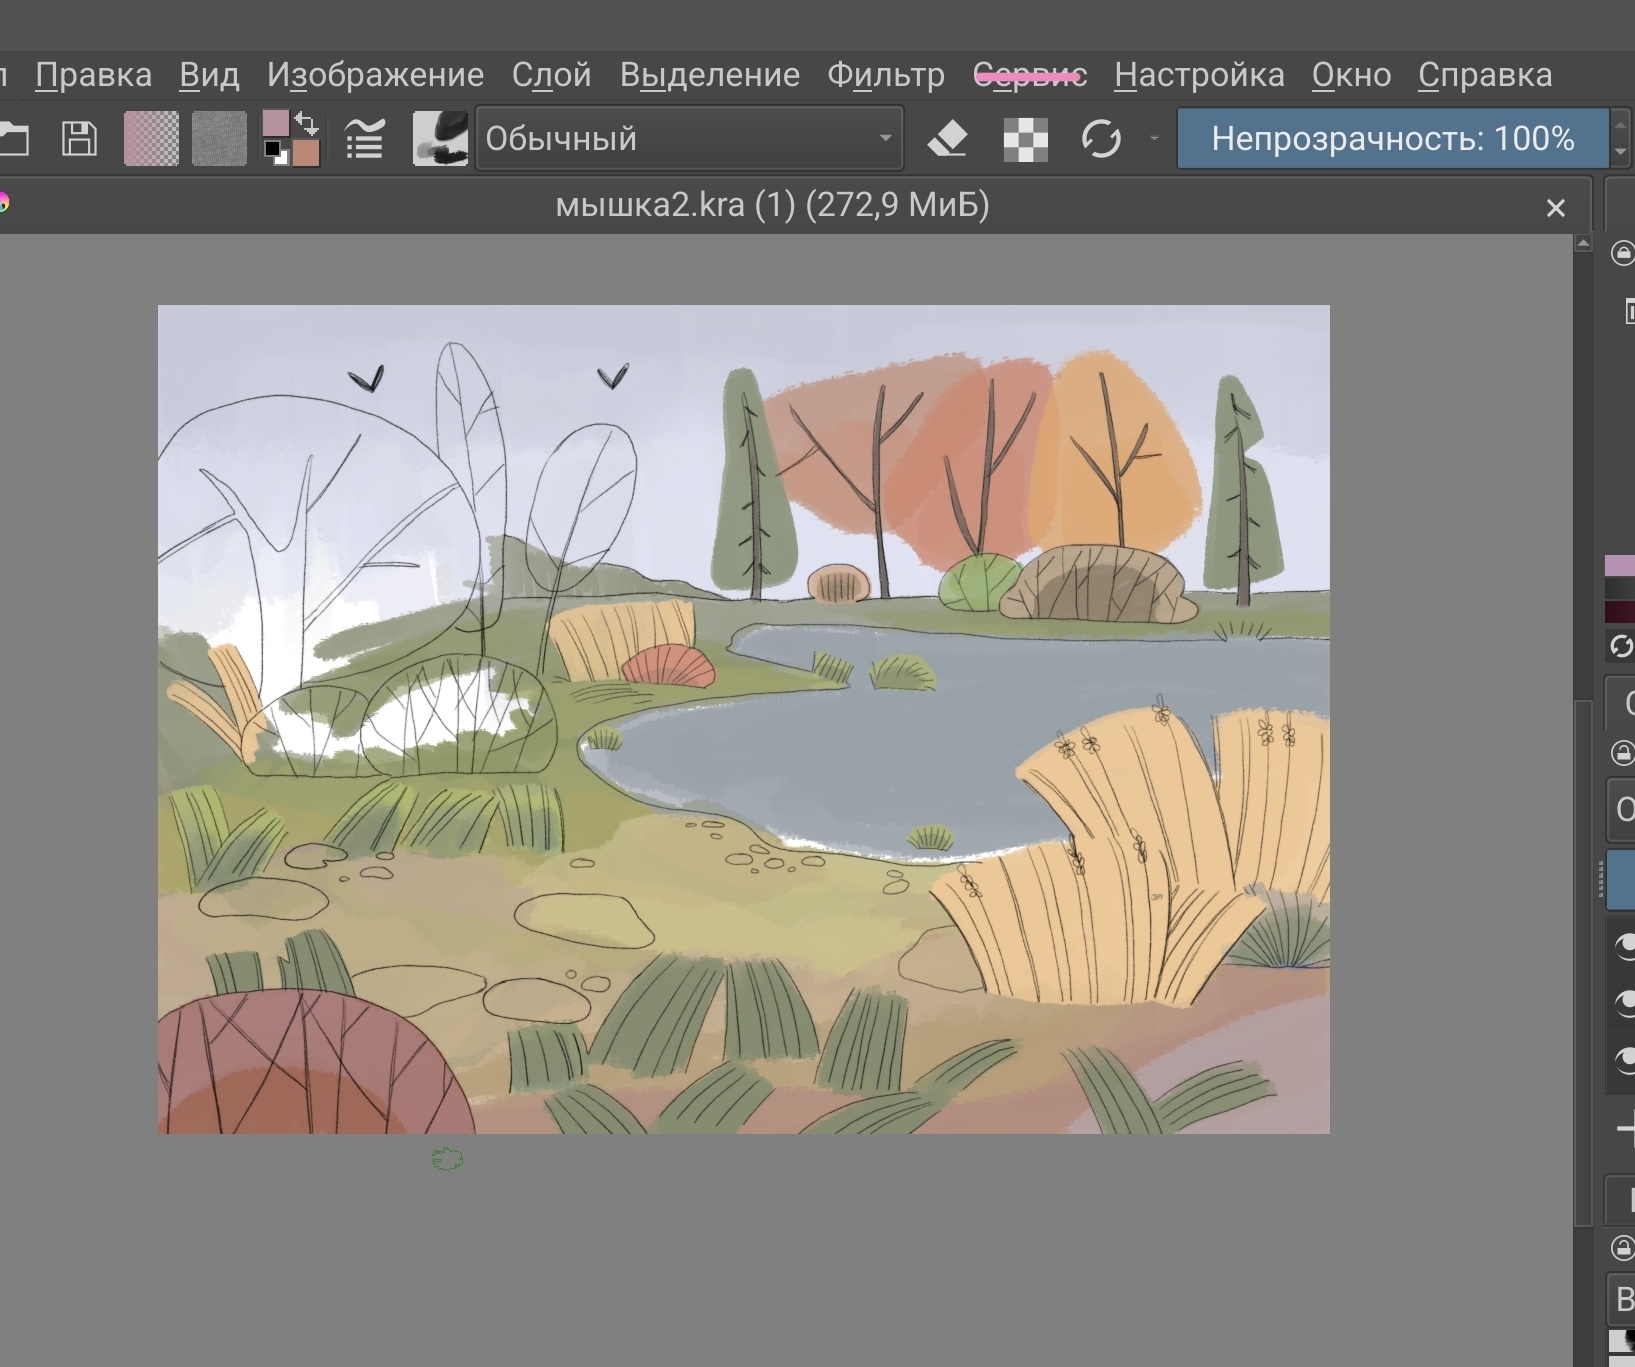Open the Фильтр menu
1635x1367 pixels.
(885, 75)
